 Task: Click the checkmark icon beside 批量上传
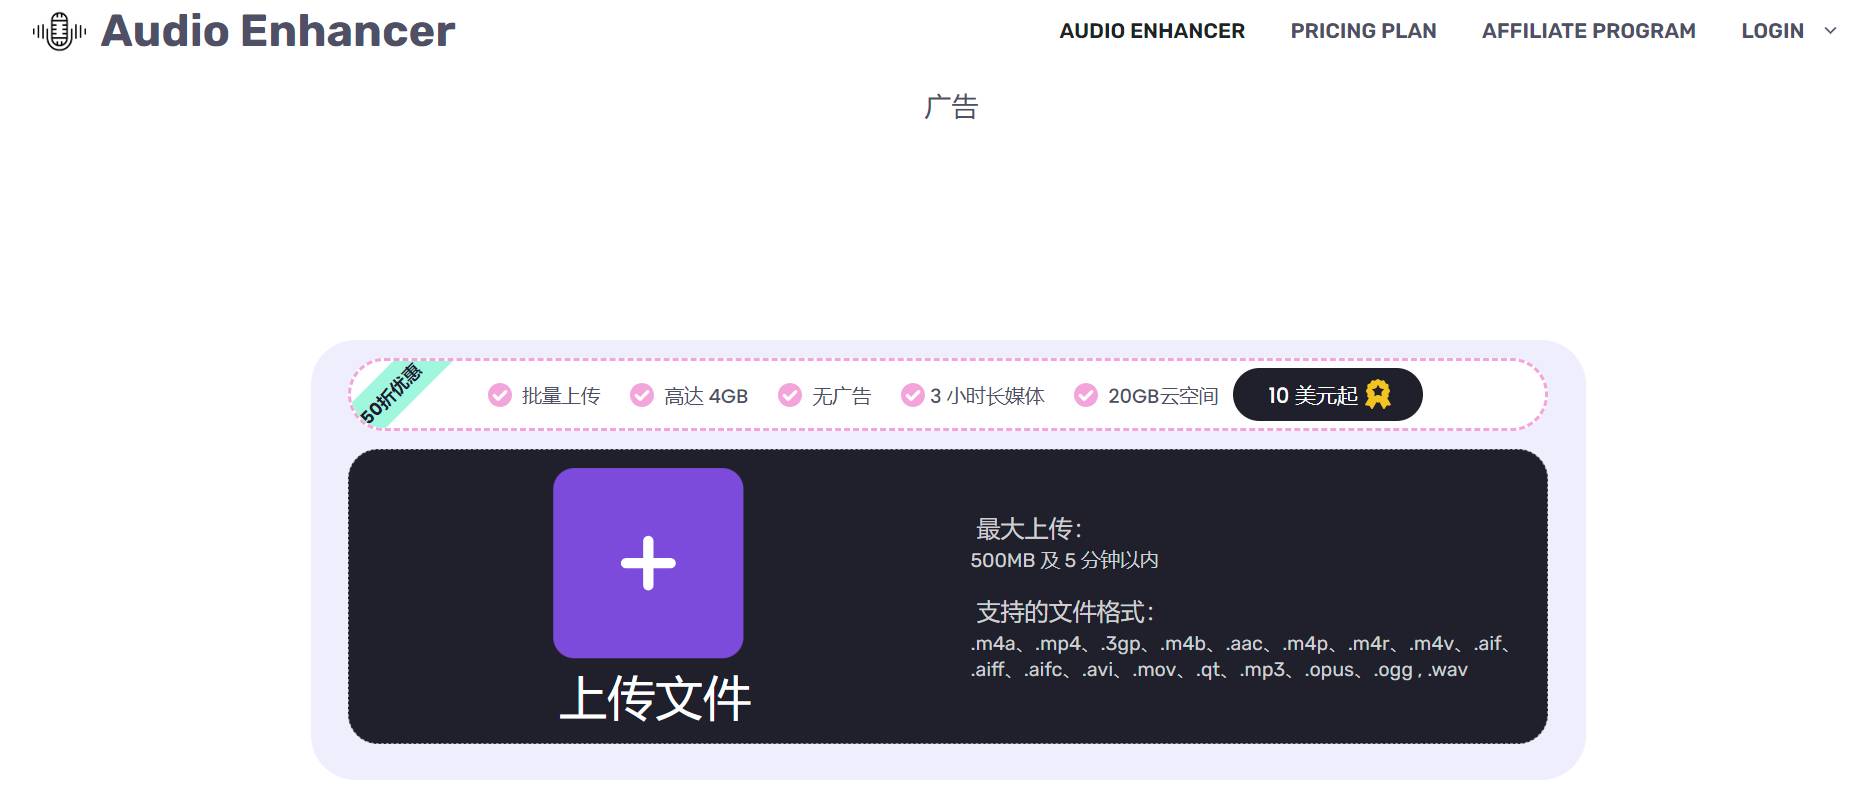[x=499, y=396]
